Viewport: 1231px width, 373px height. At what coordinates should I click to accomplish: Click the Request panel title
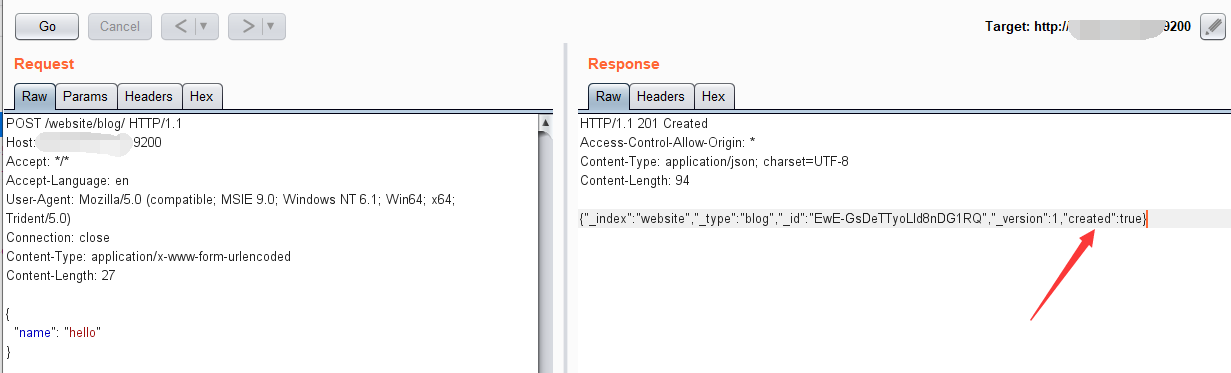pyautogui.click(x=44, y=64)
